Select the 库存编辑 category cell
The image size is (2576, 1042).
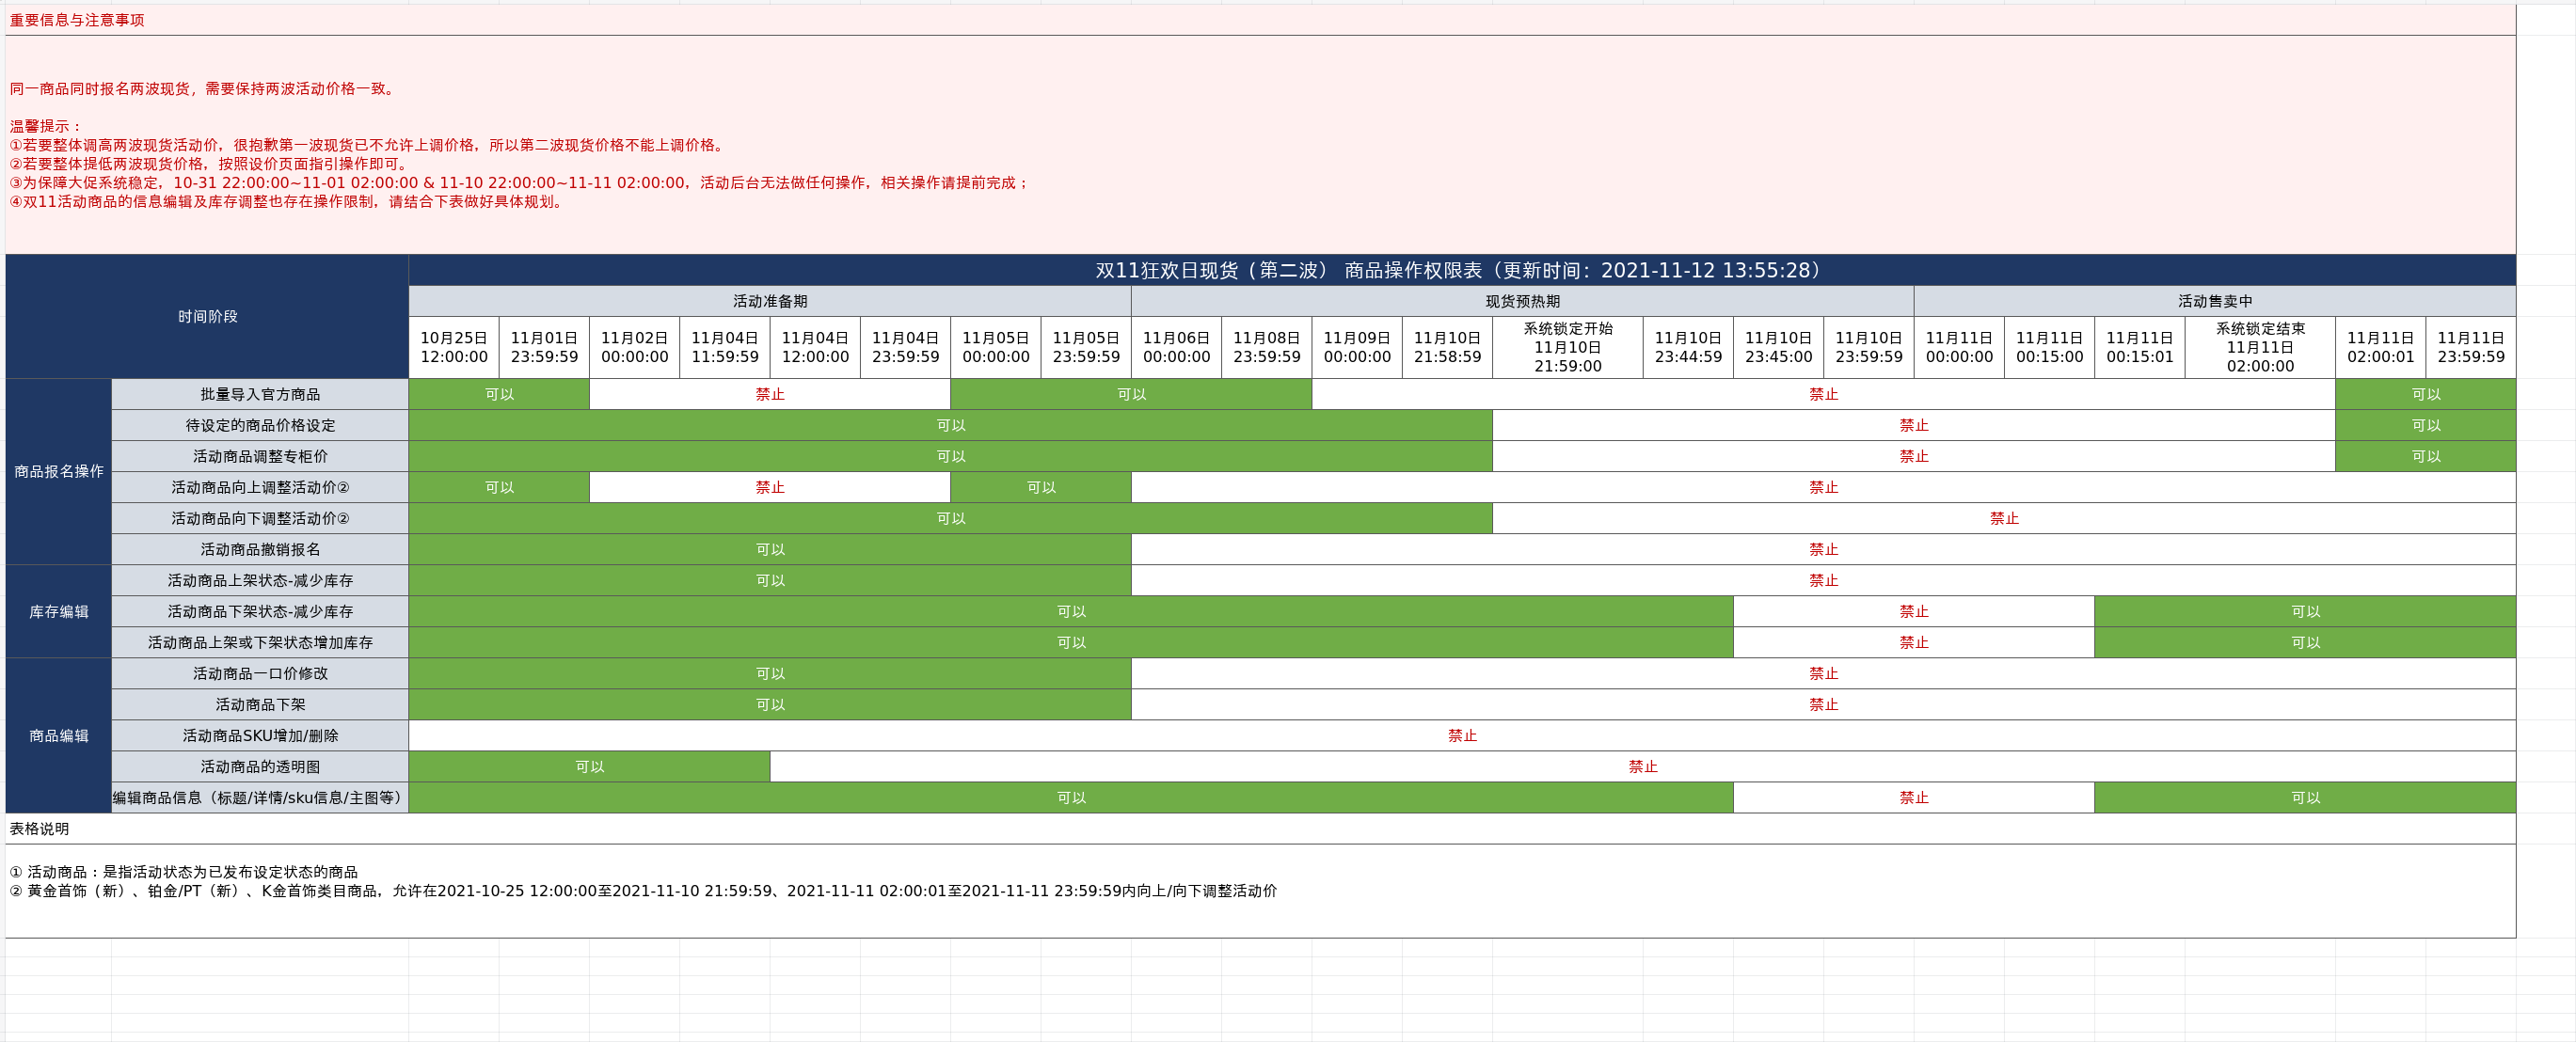coord(58,611)
